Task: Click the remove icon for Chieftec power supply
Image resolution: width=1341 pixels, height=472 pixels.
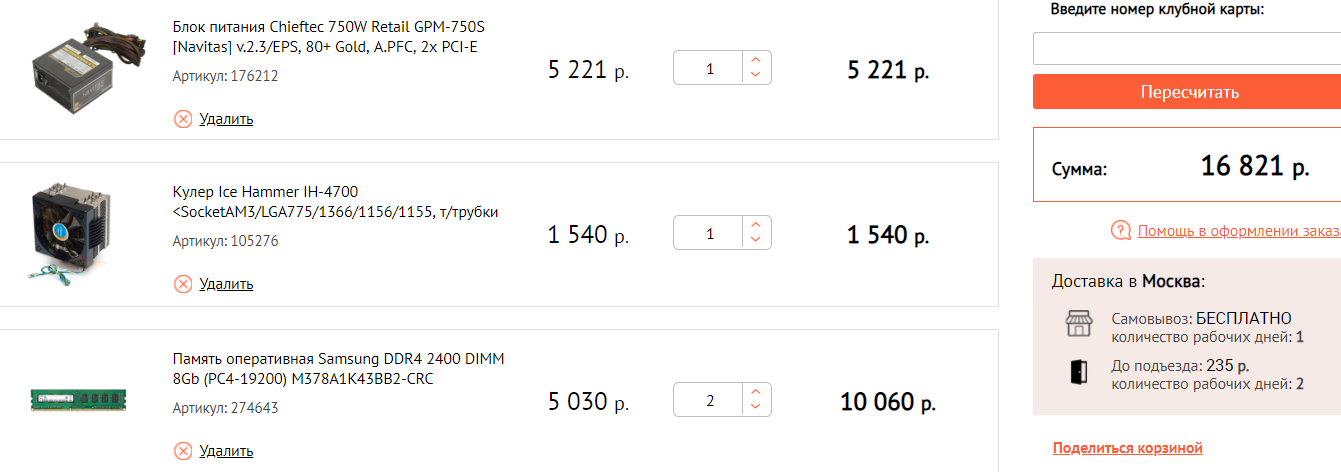Action: [183, 119]
